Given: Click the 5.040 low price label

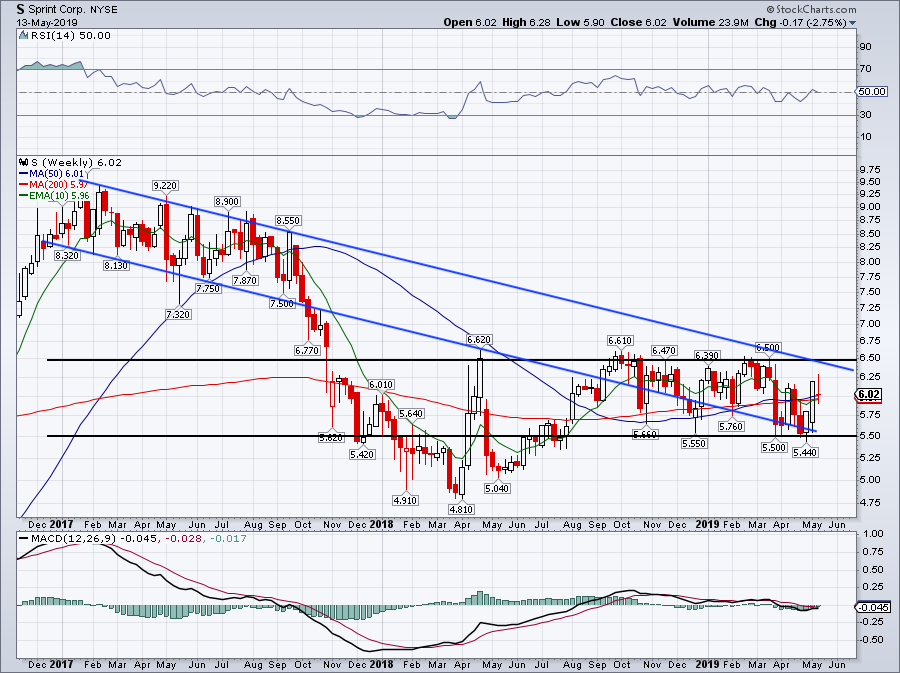Looking at the screenshot, I should [x=497, y=488].
